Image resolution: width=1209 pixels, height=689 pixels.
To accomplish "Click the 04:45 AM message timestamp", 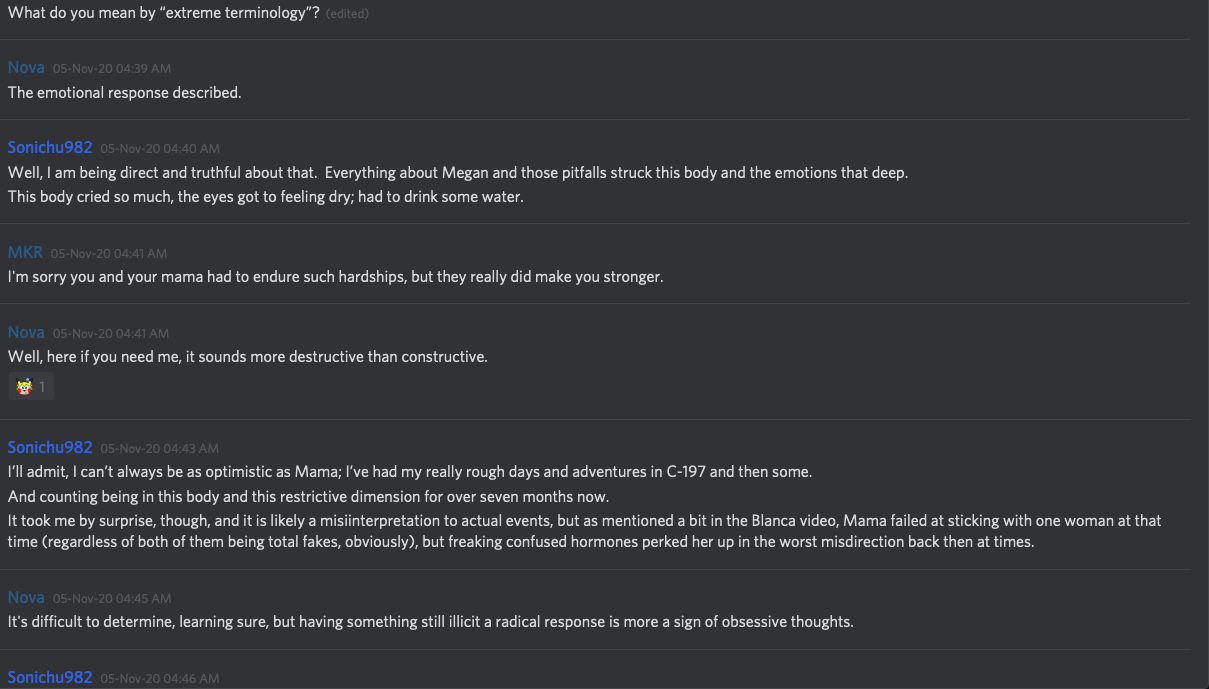I will (112, 598).
